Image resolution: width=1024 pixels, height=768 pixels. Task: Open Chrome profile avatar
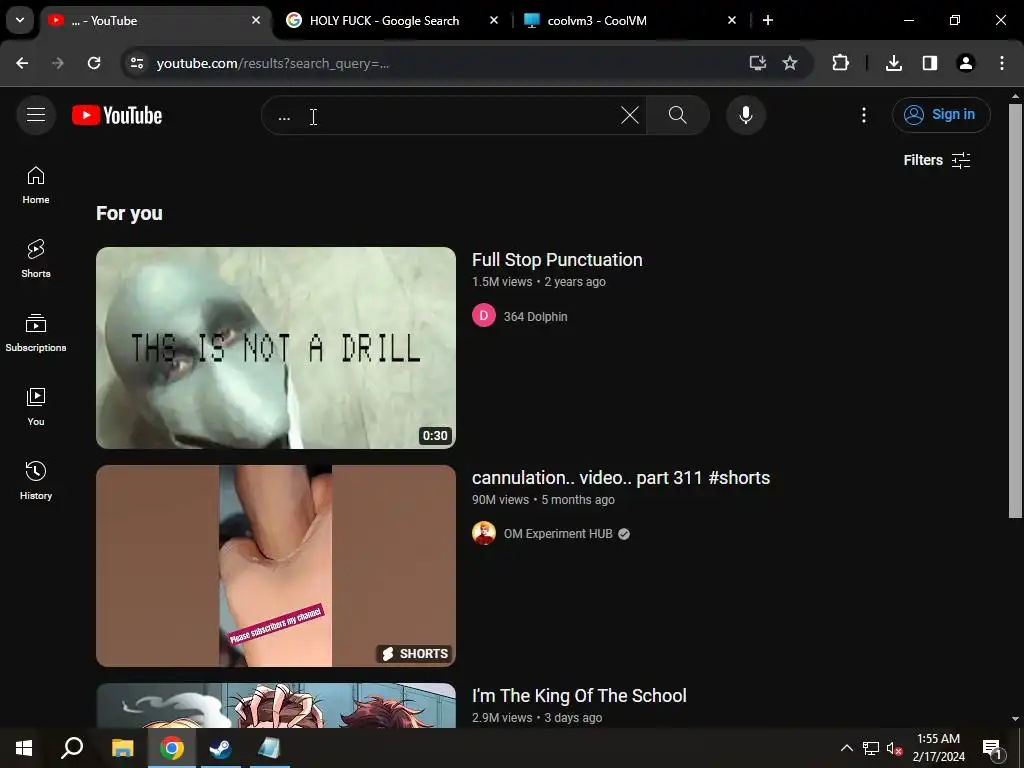click(966, 63)
